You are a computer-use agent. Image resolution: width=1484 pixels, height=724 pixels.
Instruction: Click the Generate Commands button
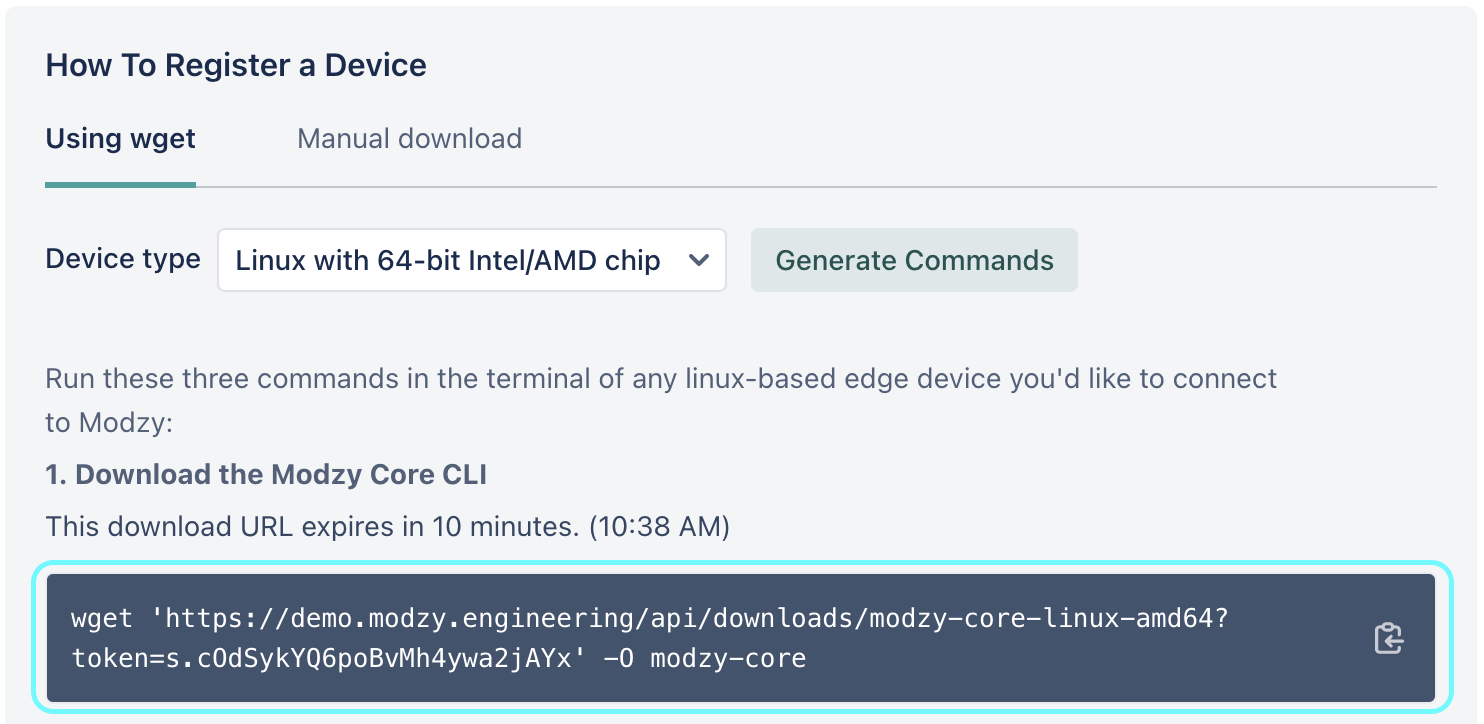coord(914,260)
